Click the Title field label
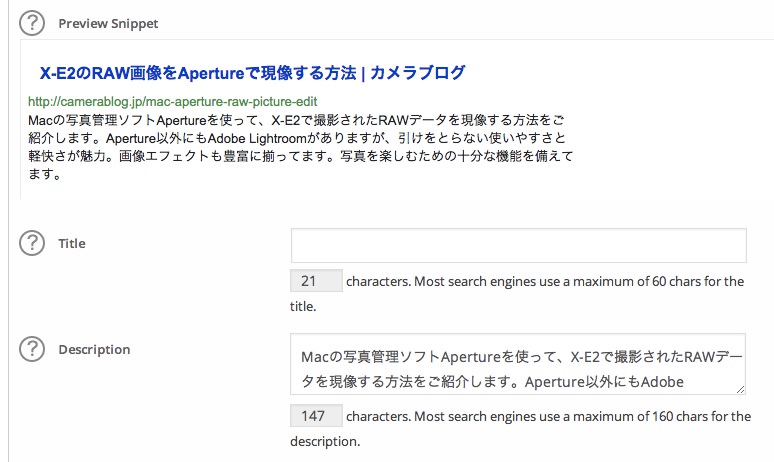This screenshot has width=774, height=462. 72,243
